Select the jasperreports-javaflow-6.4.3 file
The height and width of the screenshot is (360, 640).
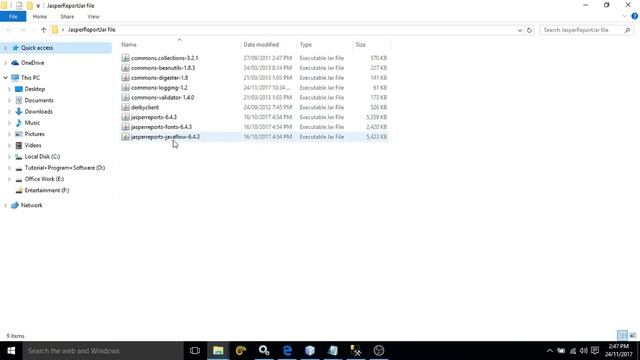(x=165, y=136)
